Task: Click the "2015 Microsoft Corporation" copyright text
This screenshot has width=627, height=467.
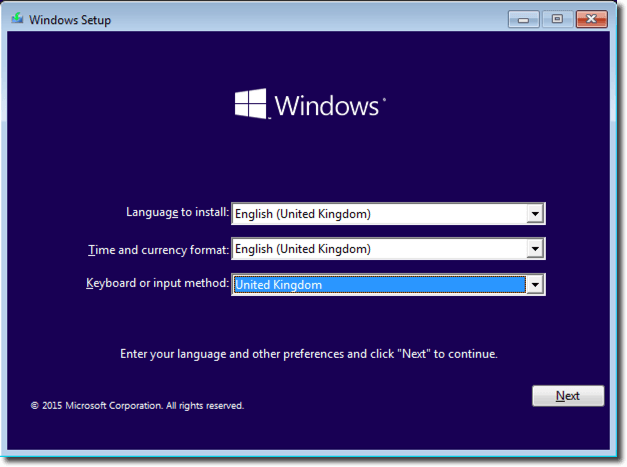Action: (x=137, y=405)
